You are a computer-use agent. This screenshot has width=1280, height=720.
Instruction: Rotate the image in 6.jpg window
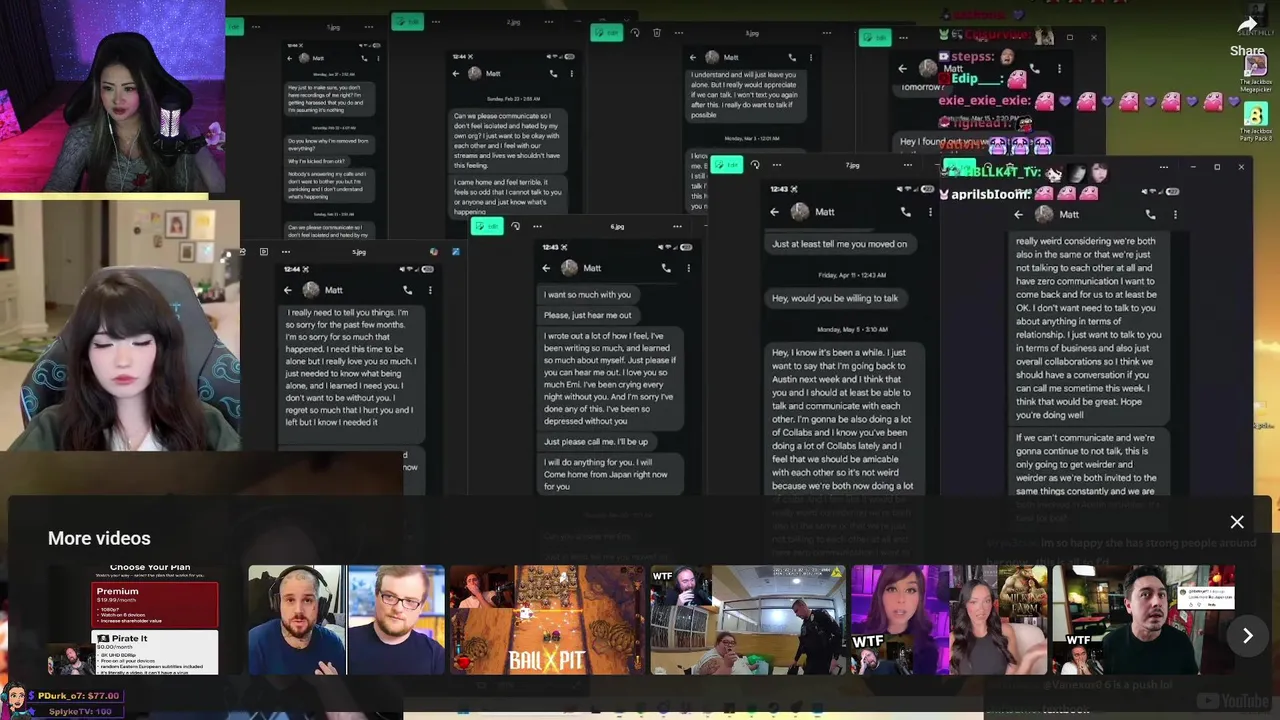(515, 227)
